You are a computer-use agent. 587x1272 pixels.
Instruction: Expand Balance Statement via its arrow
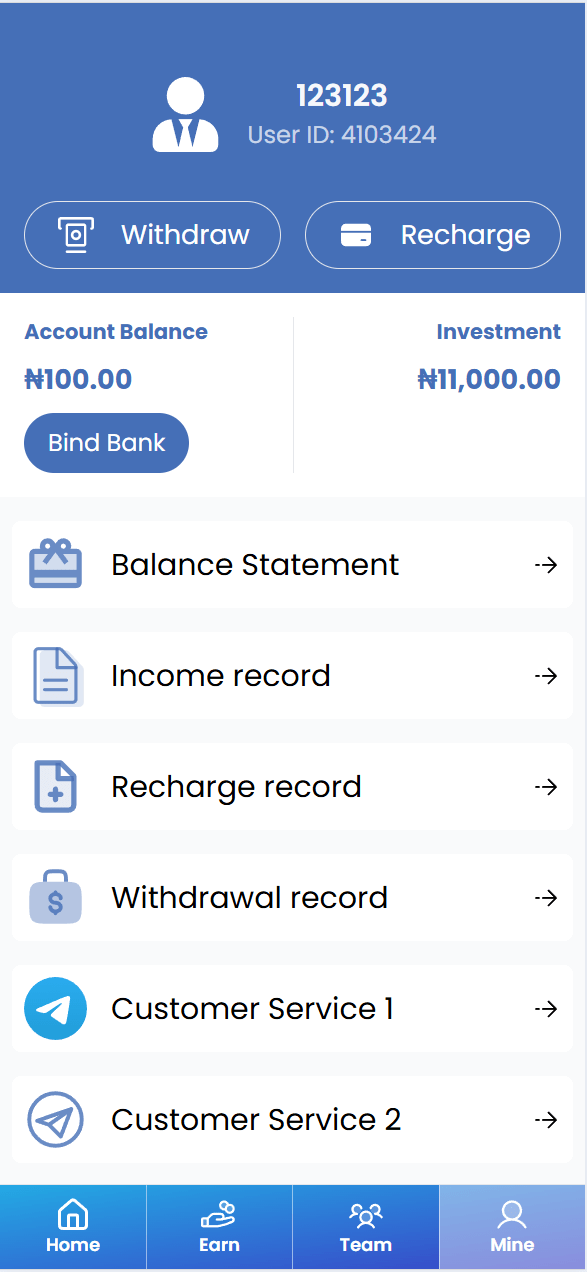point(546,565)
